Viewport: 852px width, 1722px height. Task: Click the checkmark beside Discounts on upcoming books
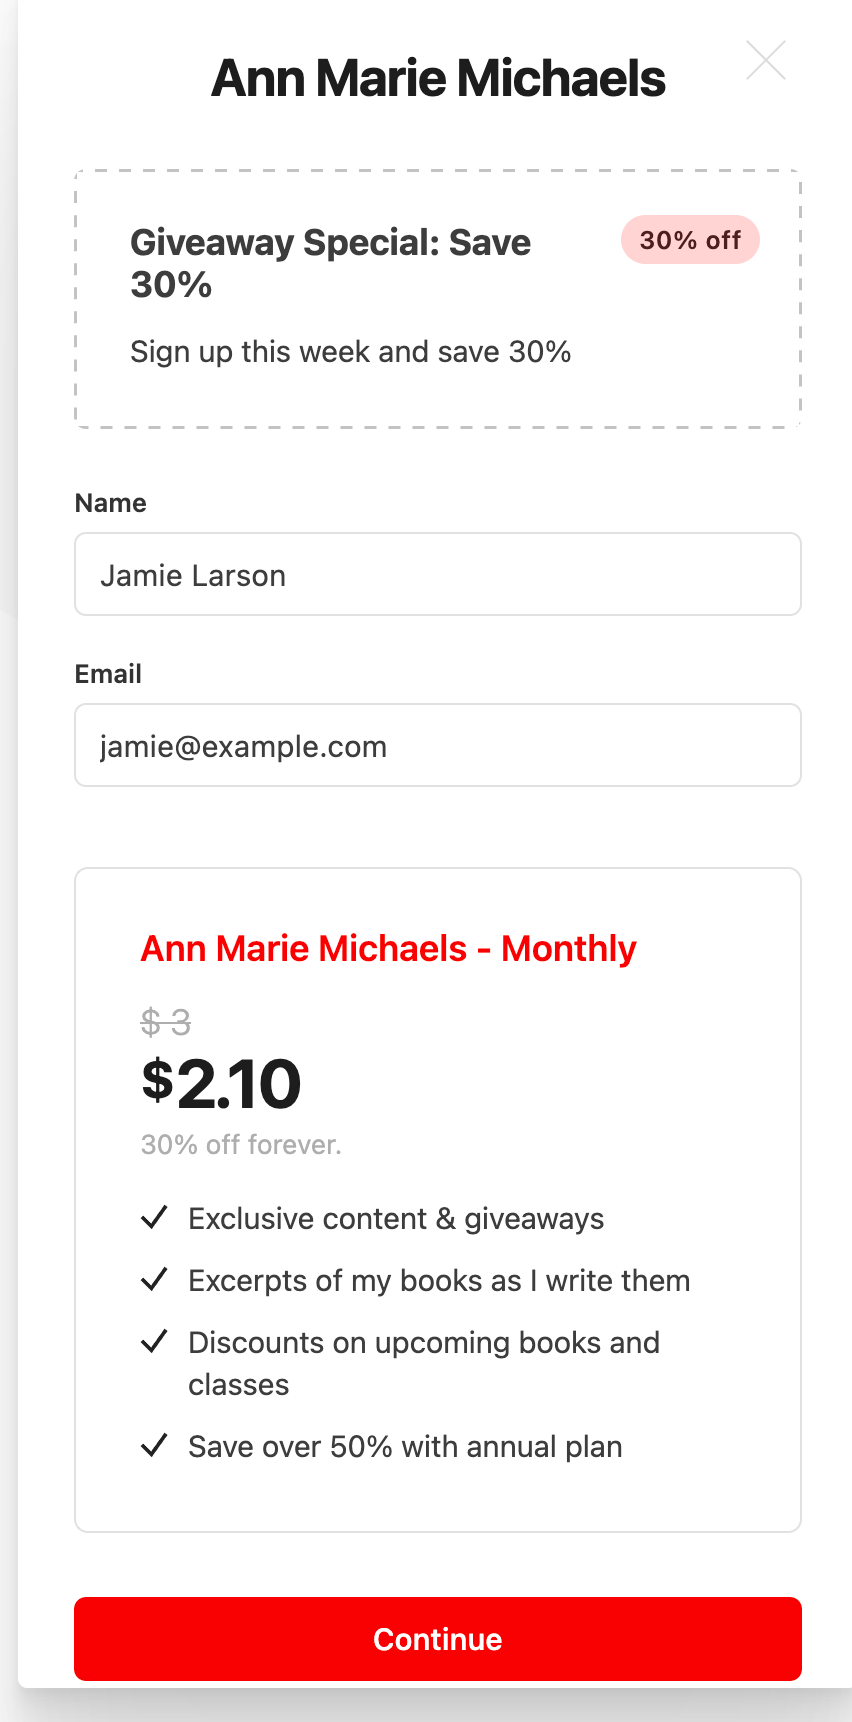154,1342
